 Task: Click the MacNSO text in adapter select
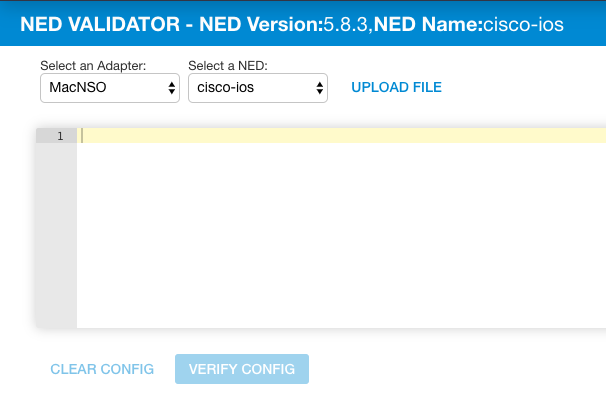78,87
